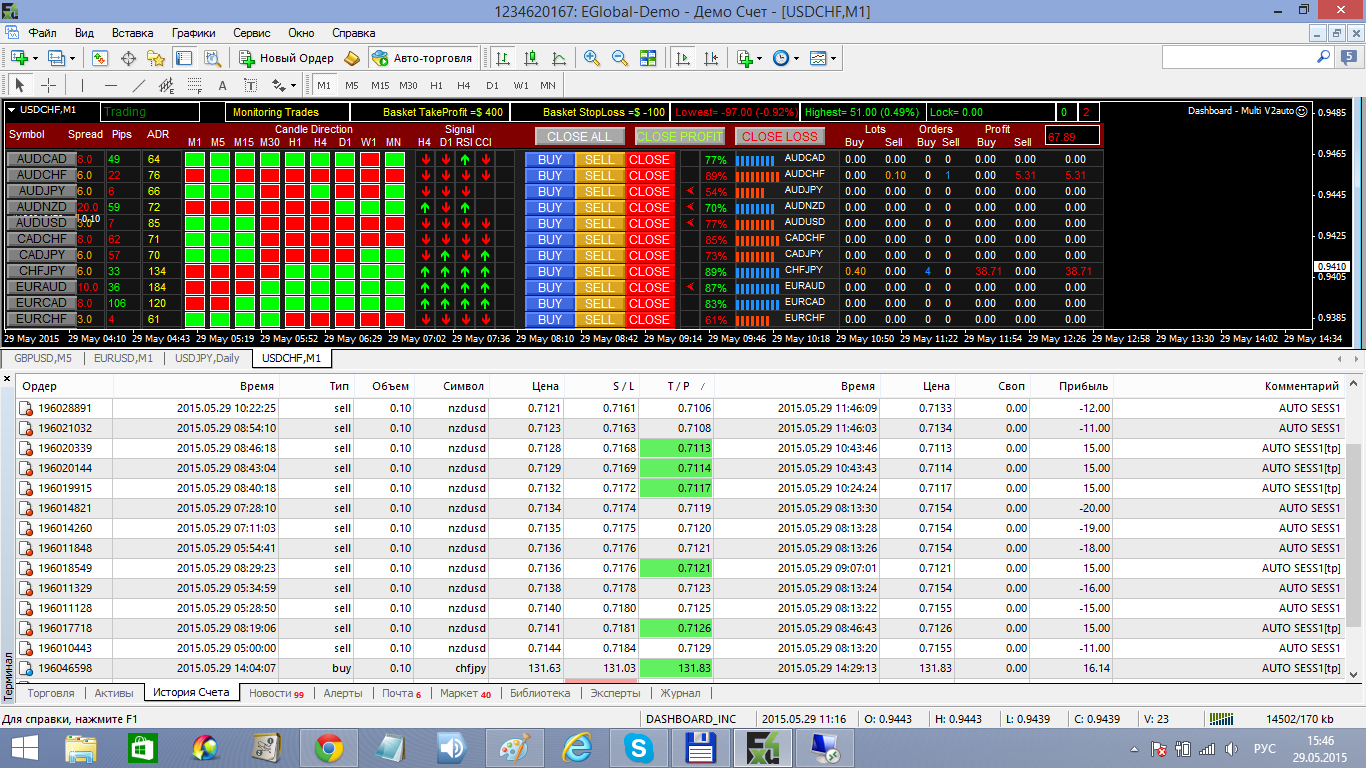This screenshot has height=768, width=1366.
Task: Open the Templates dropdown
Action: point(823,58)
